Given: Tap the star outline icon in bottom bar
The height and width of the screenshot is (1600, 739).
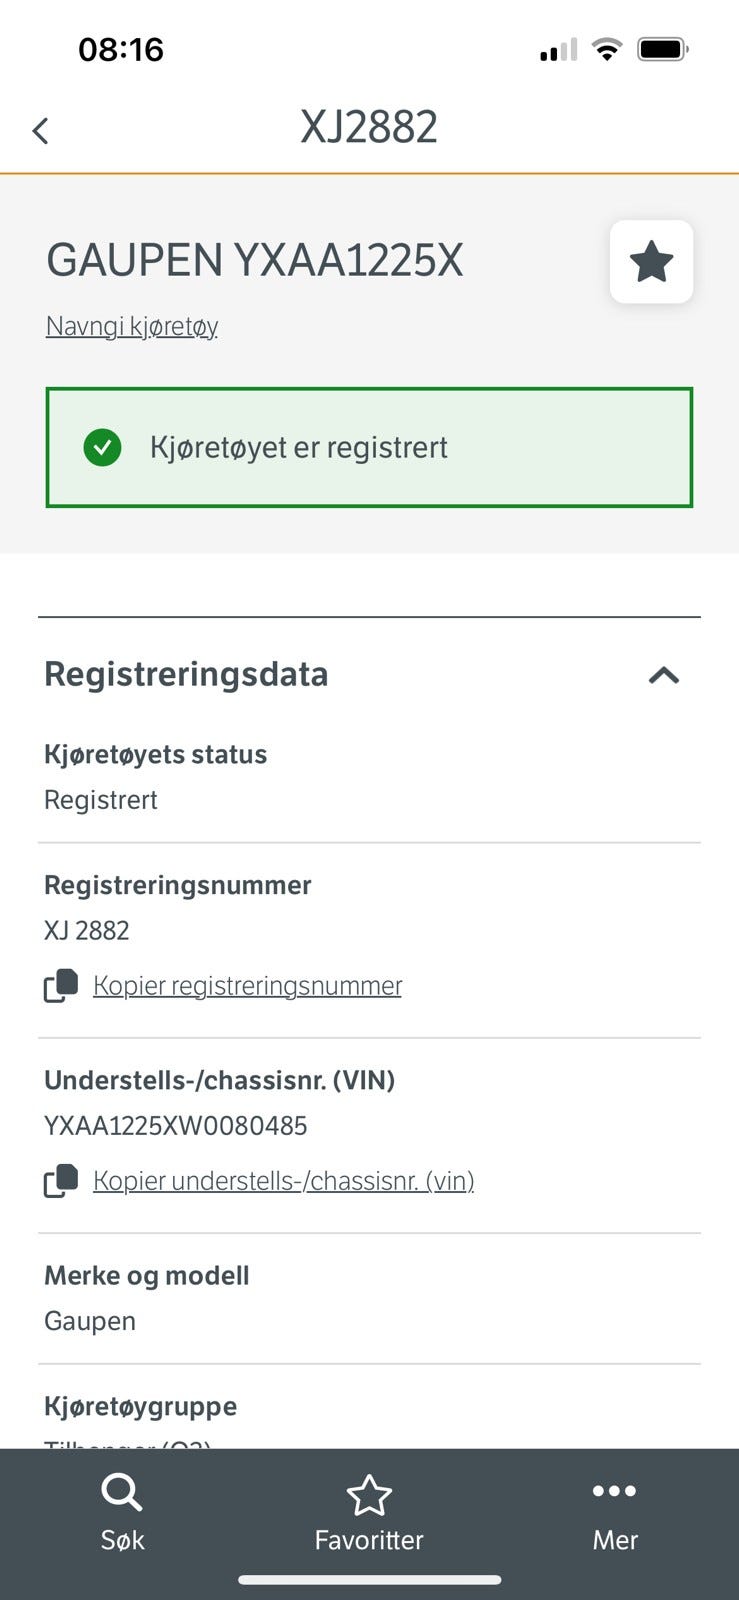Looking at the screenshot, I should click(x=369, y=1495).
